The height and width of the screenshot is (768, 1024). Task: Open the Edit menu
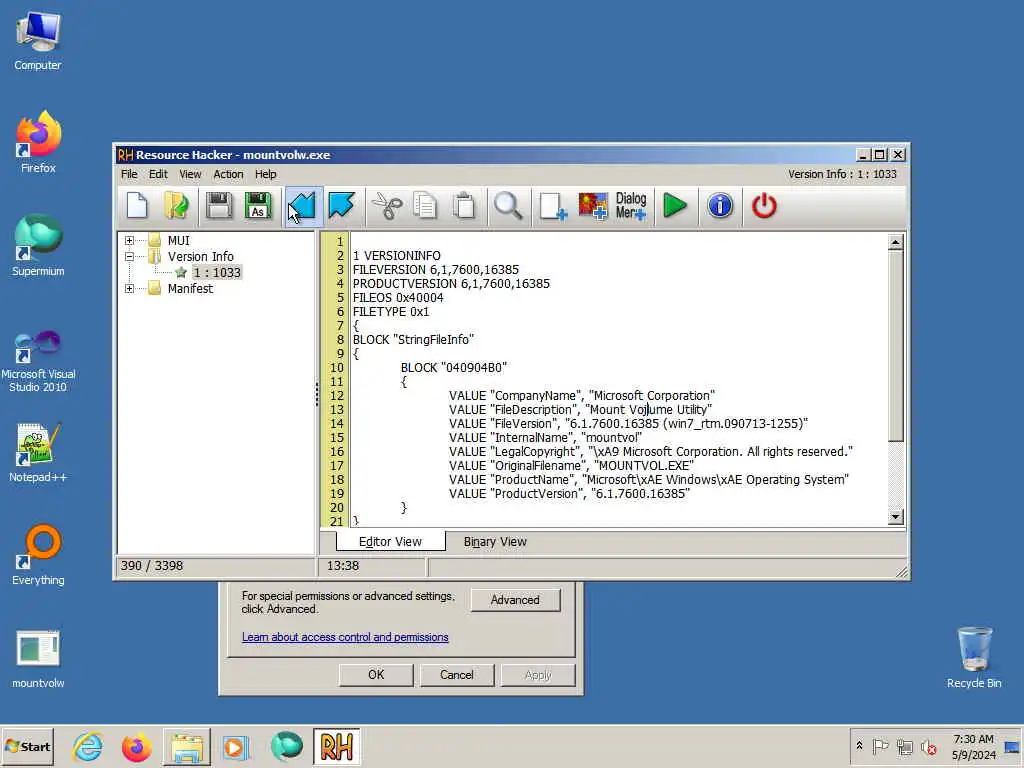point(158,174)
